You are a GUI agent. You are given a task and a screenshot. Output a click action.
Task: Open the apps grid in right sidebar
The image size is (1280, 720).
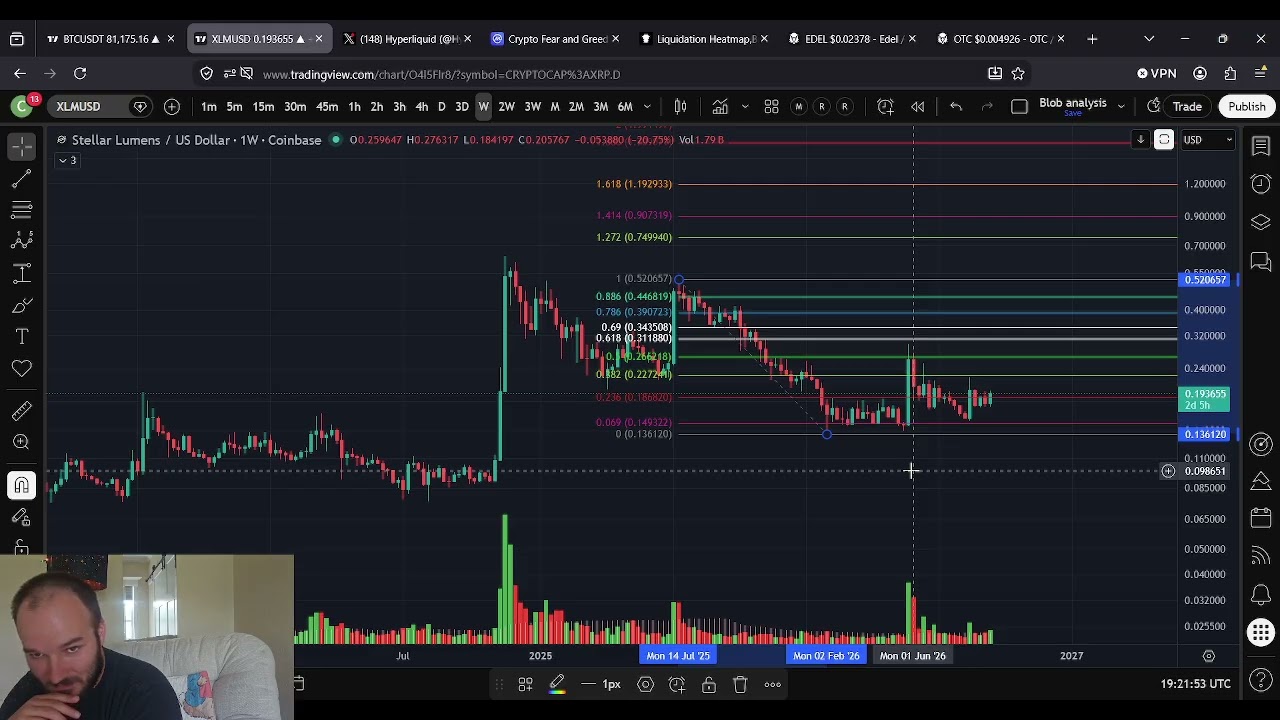(x=1261, y=632)
